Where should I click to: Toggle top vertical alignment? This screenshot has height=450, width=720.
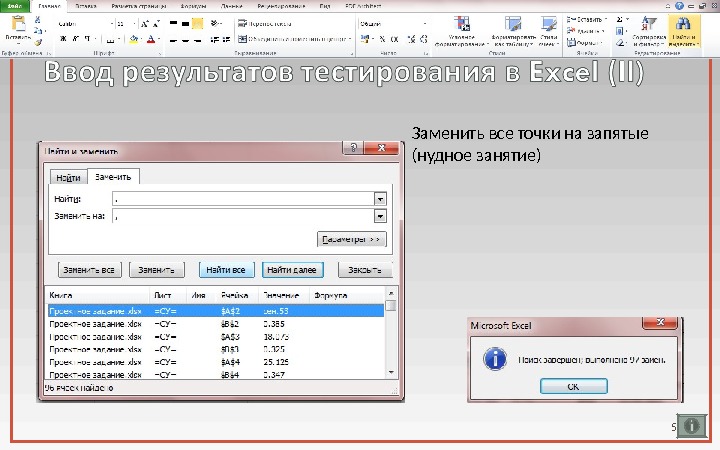(x=174, y=23)
